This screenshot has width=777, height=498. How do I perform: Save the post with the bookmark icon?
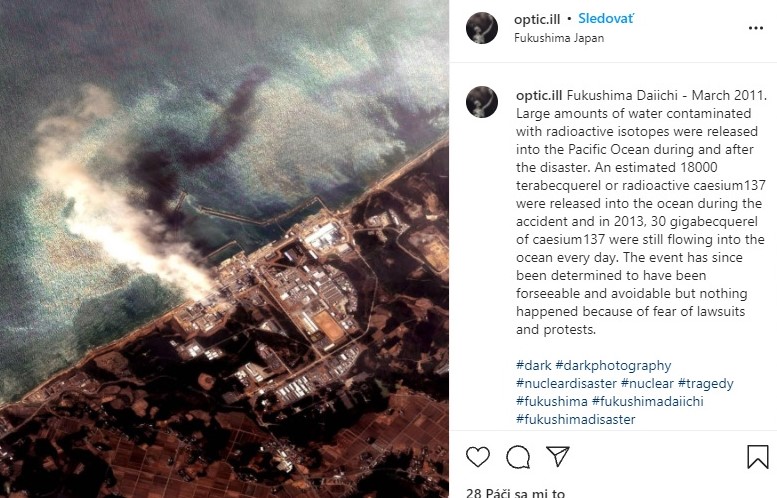758,456
